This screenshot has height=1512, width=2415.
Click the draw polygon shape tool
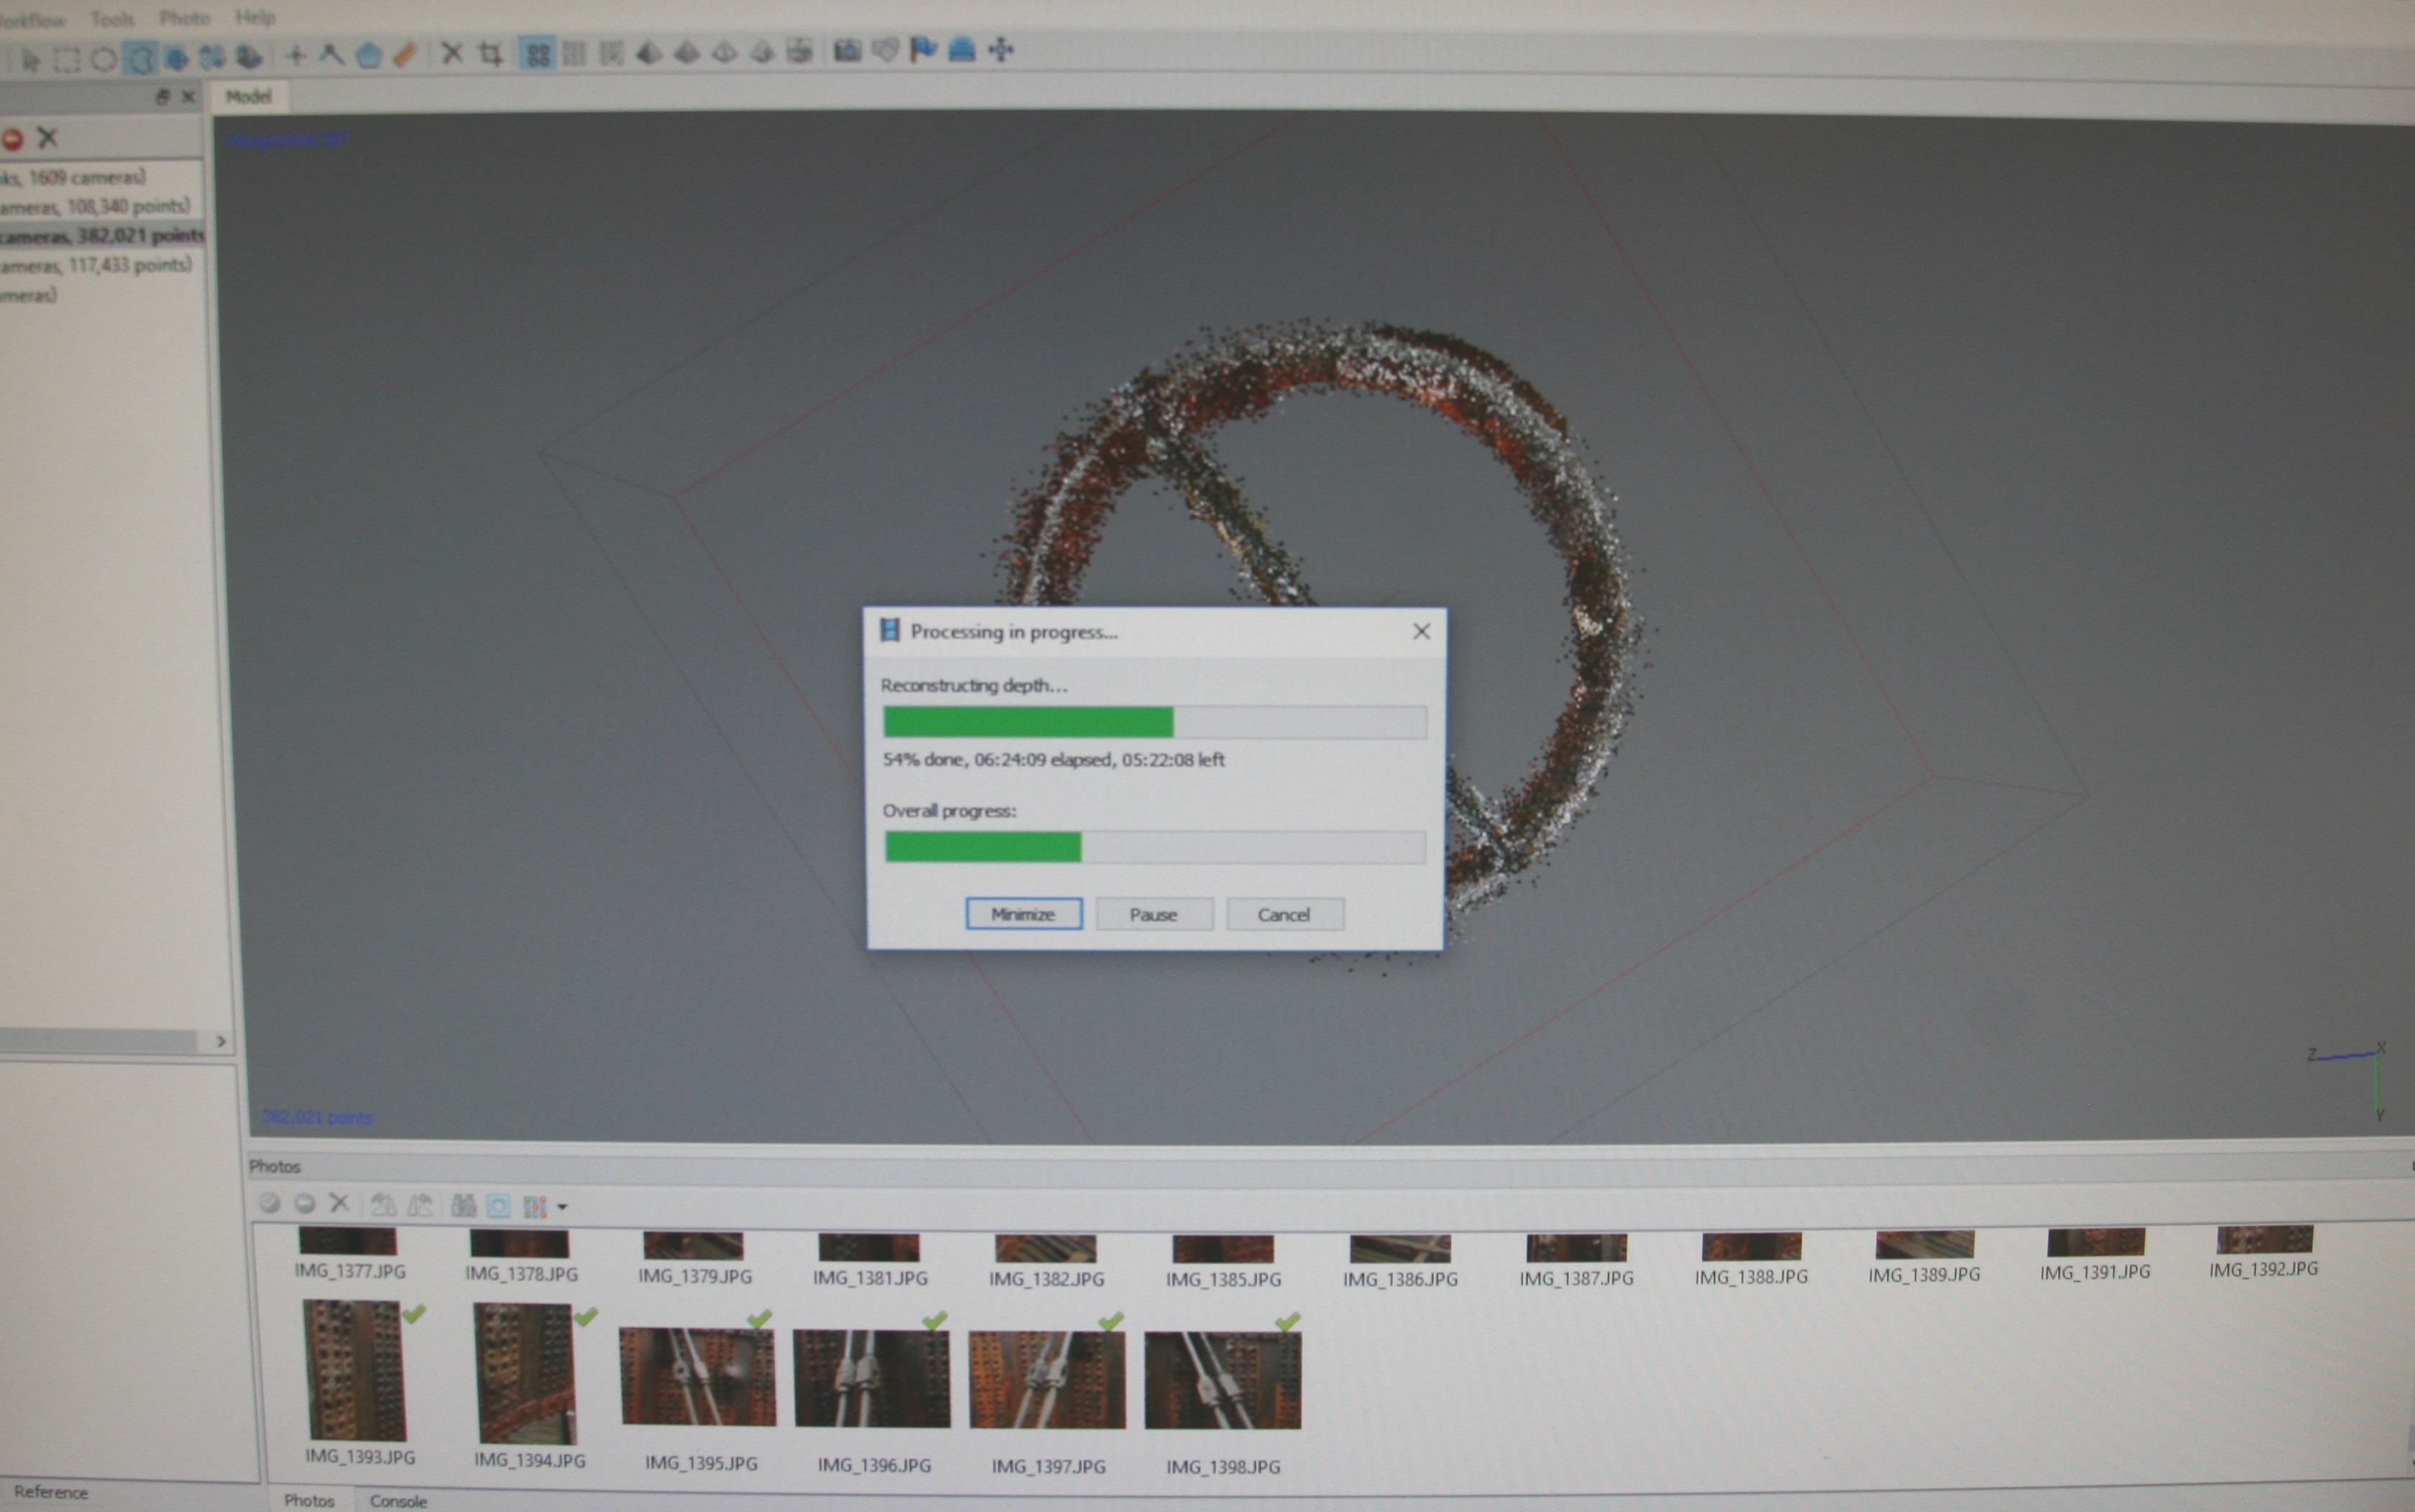point(368,54)
